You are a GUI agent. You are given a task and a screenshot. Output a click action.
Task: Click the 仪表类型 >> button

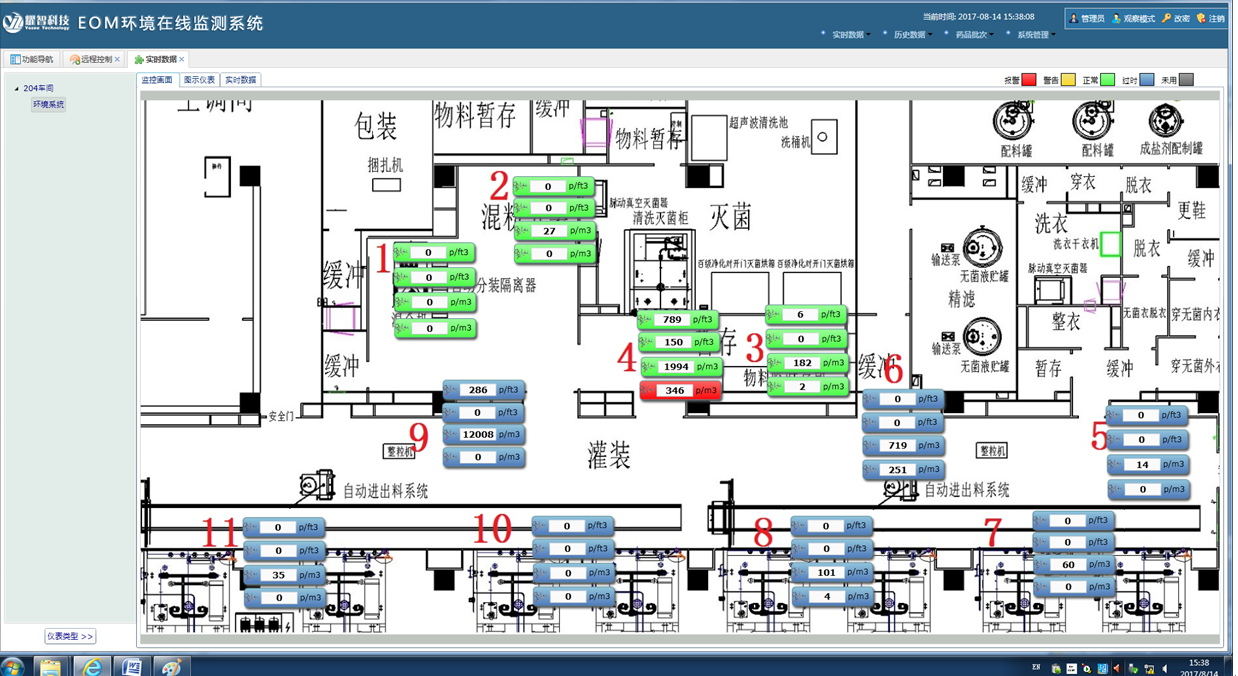69,636
